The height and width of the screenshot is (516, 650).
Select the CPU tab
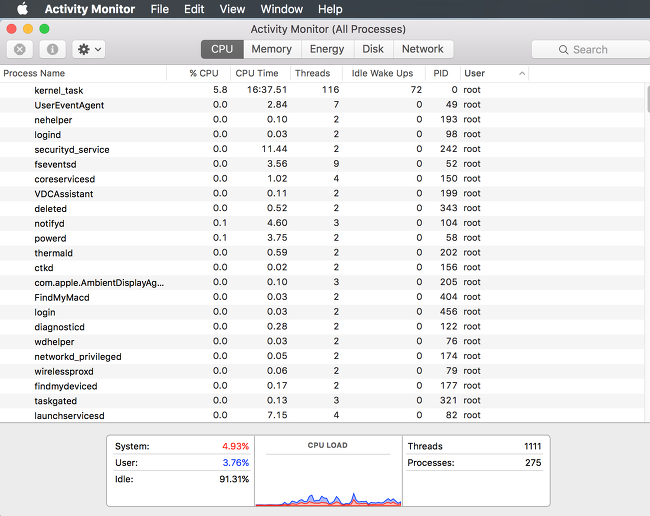(x=222, y=49)
